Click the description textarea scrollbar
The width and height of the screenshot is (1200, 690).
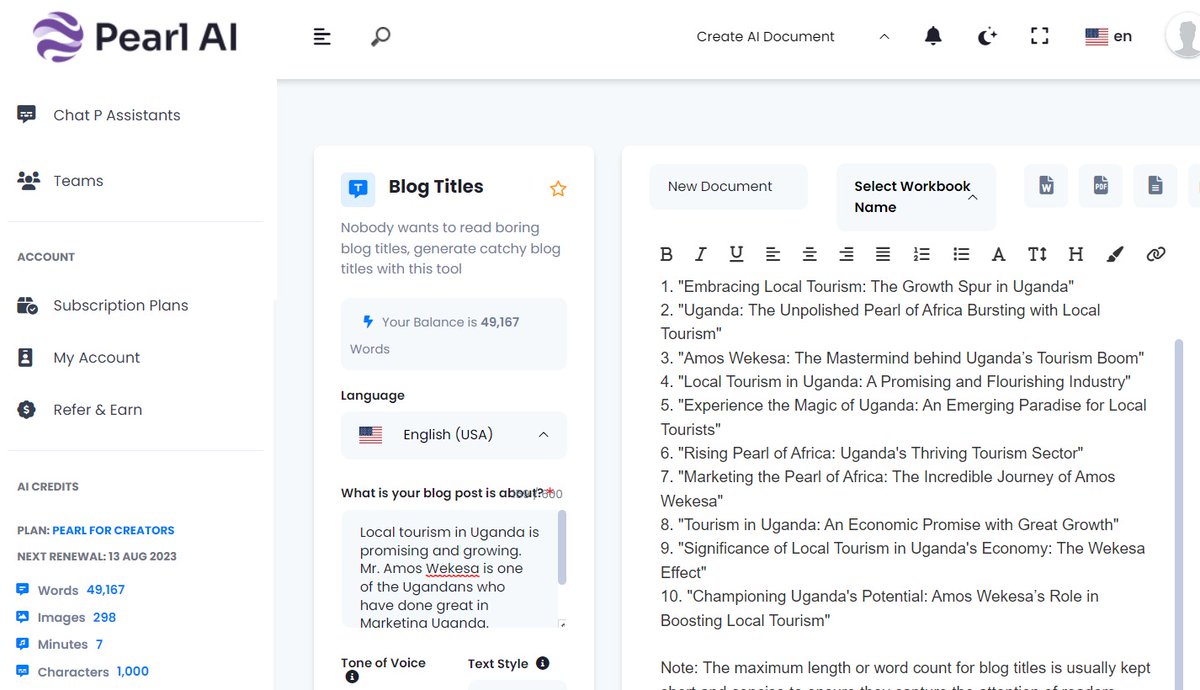pos(562,548)
